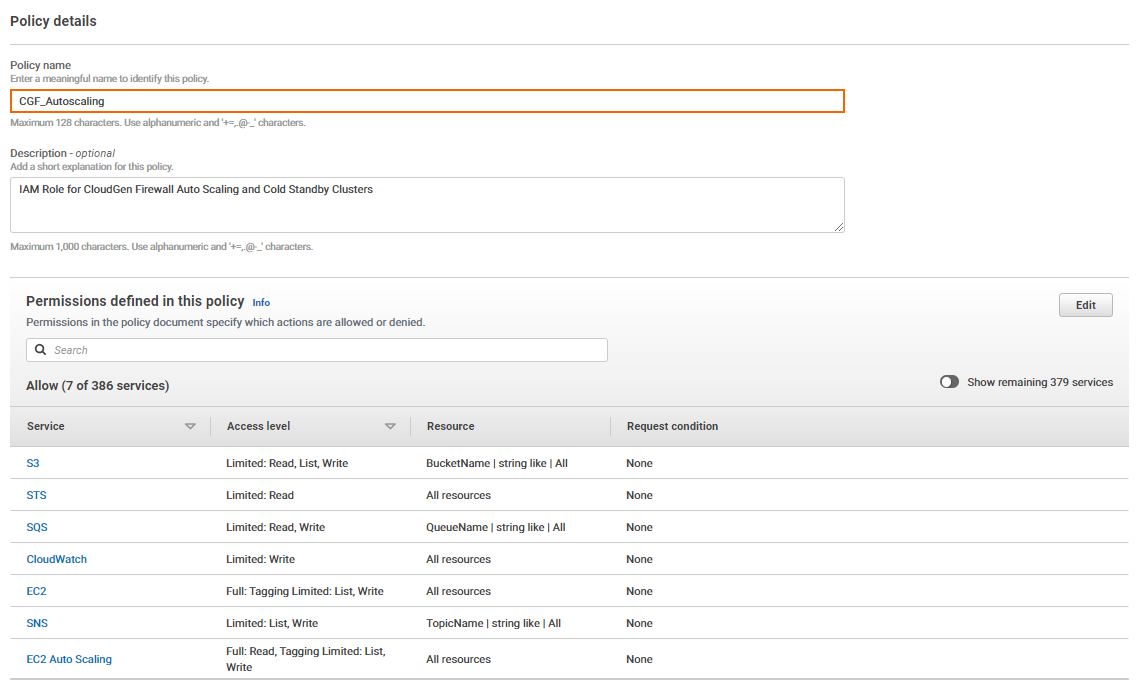Select 'Allow (7 of 386 services)' heading
Viewport: 1146px width, 683px height.
(x=98, y=386)
